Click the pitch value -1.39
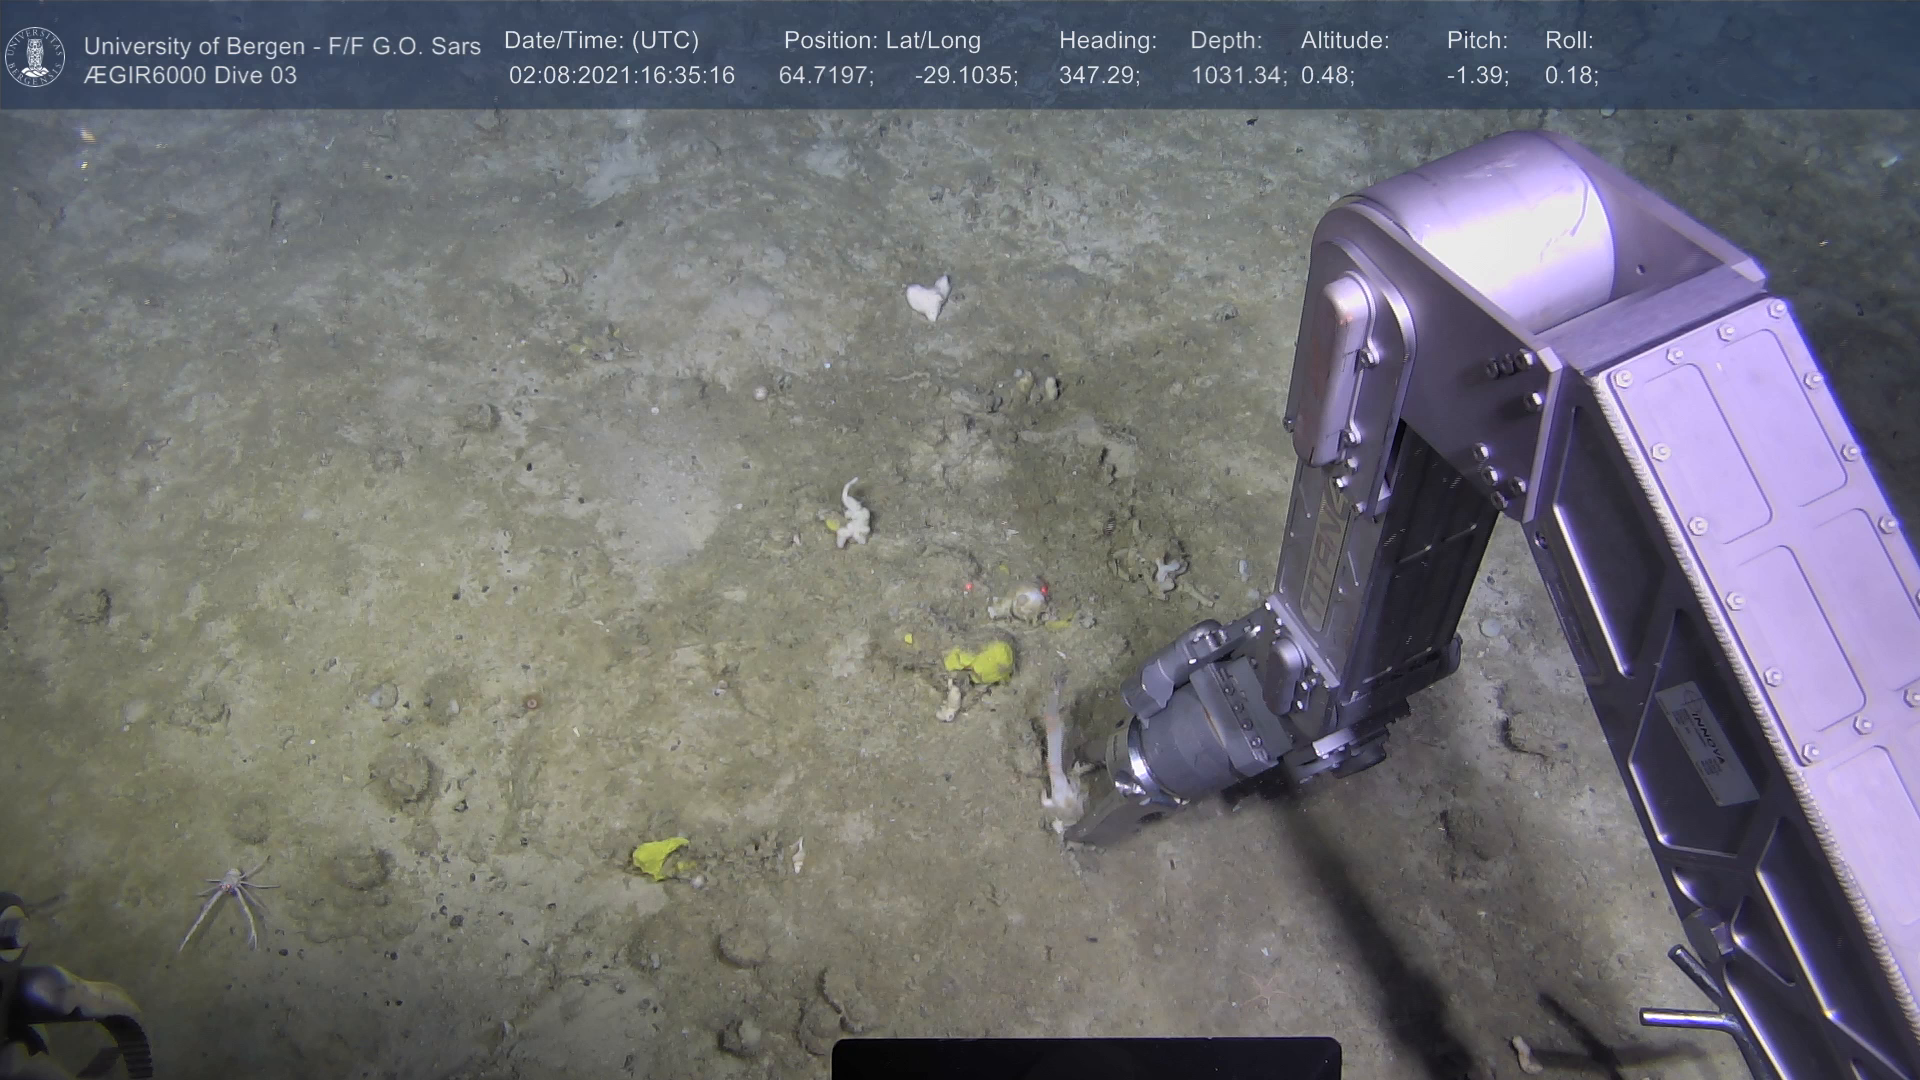1920x1080 pixels. pos(1477,76)
